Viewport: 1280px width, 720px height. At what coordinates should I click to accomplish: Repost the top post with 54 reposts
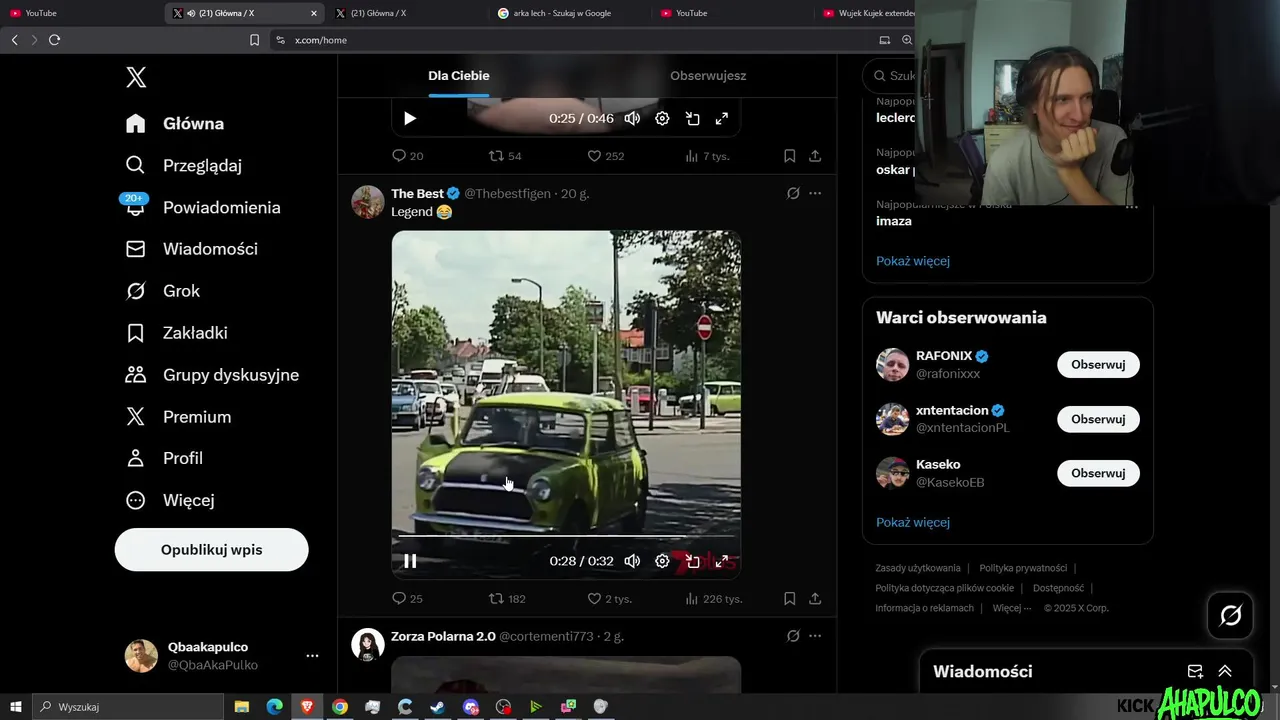[x=505, y=156]
